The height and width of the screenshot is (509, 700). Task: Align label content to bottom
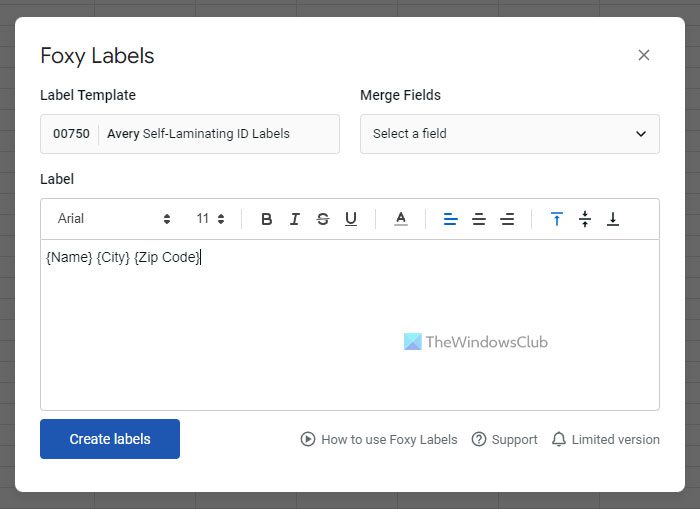pos(613,219)
